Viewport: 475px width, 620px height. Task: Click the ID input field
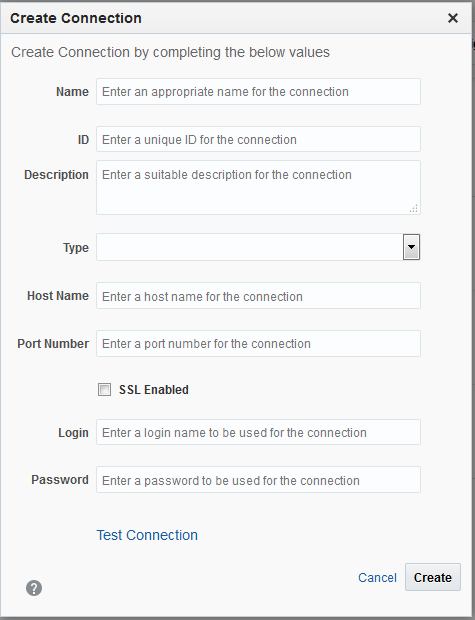click(x=258, y=139)
